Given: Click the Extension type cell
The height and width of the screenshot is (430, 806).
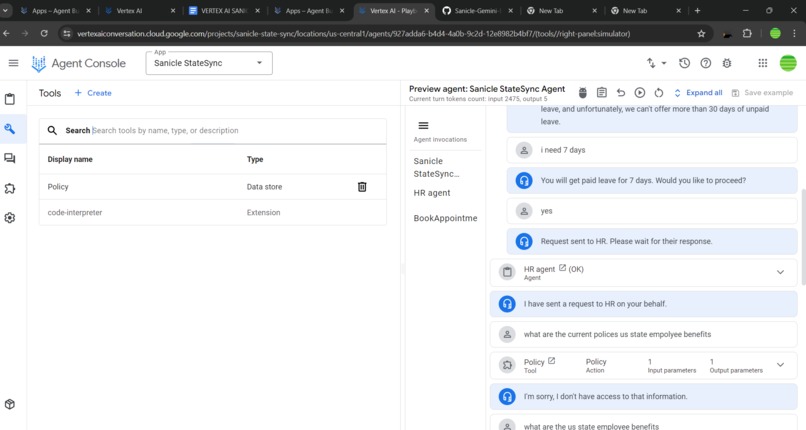Looking at the screenshot, I should tap(263, 213).
